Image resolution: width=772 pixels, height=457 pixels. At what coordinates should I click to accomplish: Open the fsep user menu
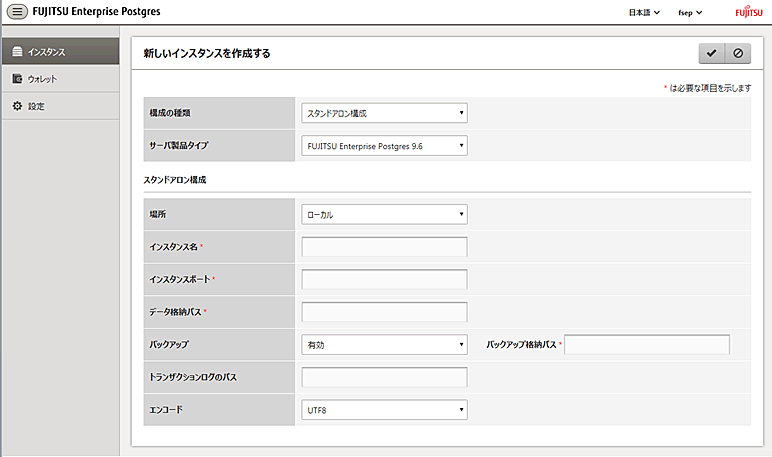[690, 13]
